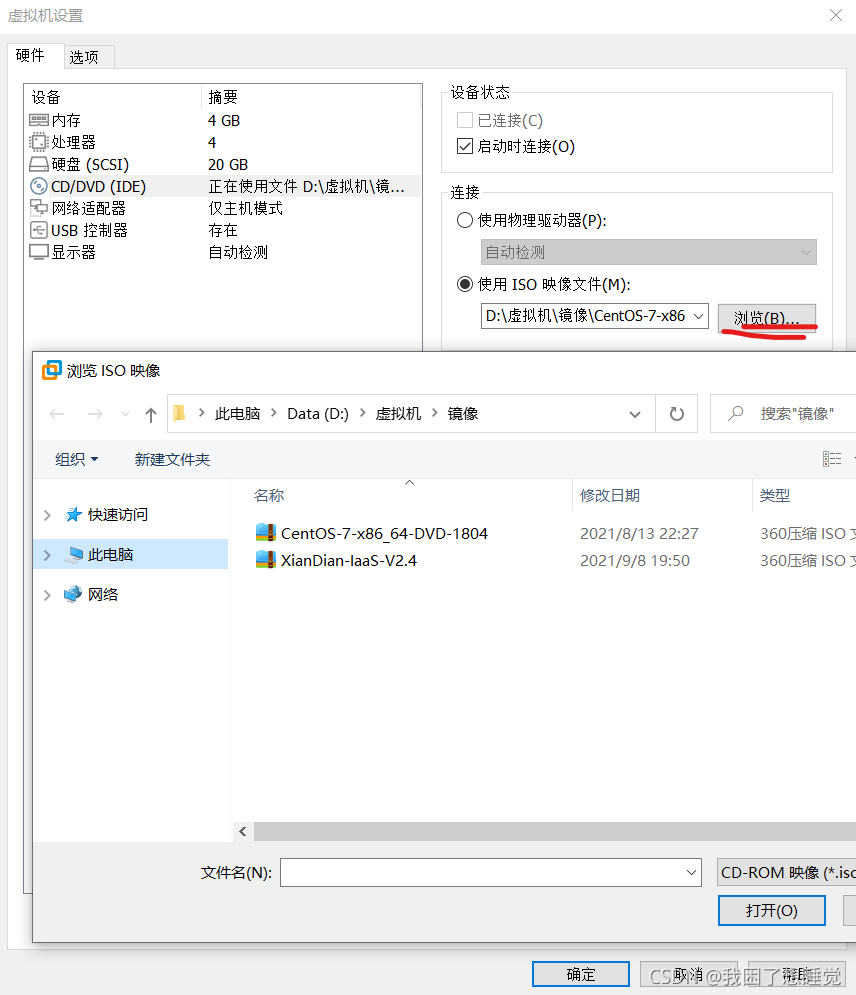
Task: Select the 内存 memory device icon
Action: point(39,120)
